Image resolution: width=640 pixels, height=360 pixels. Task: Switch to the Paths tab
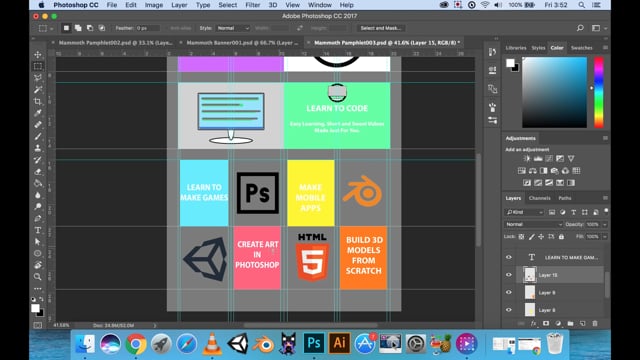point(565,198)
